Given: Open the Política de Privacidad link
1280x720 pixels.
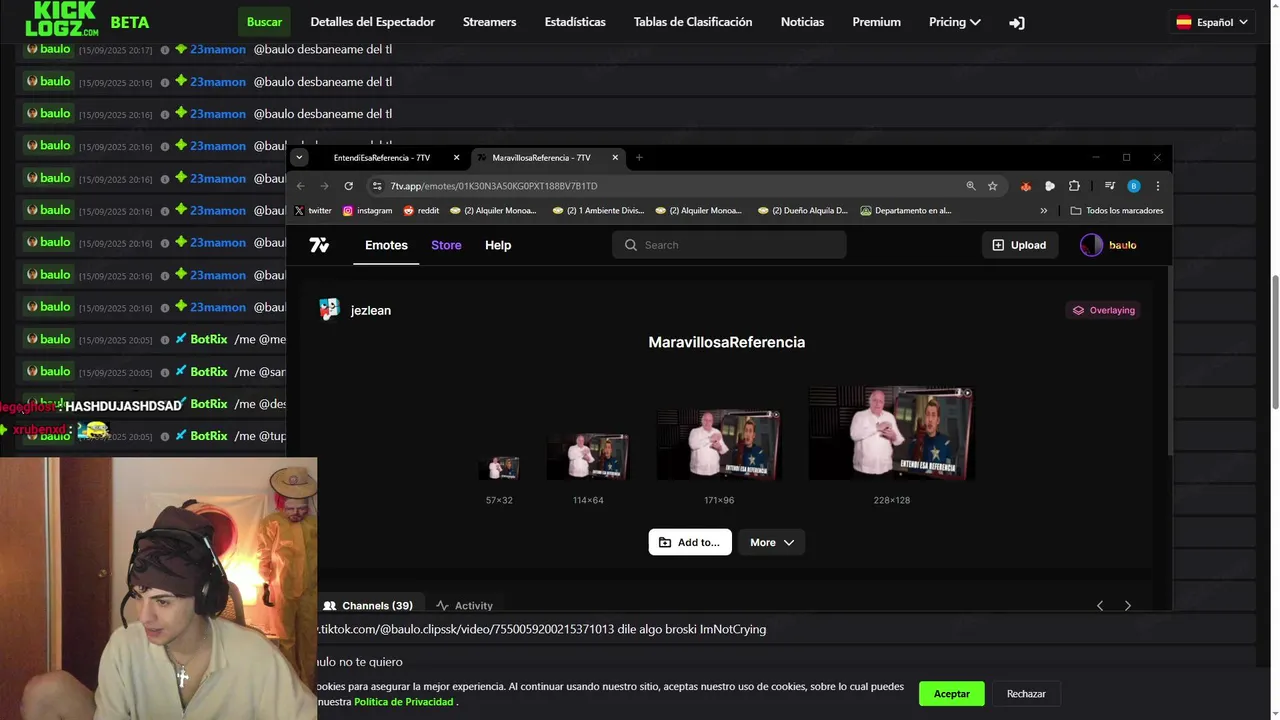Looking at the screenshot, I should (404, 702).
